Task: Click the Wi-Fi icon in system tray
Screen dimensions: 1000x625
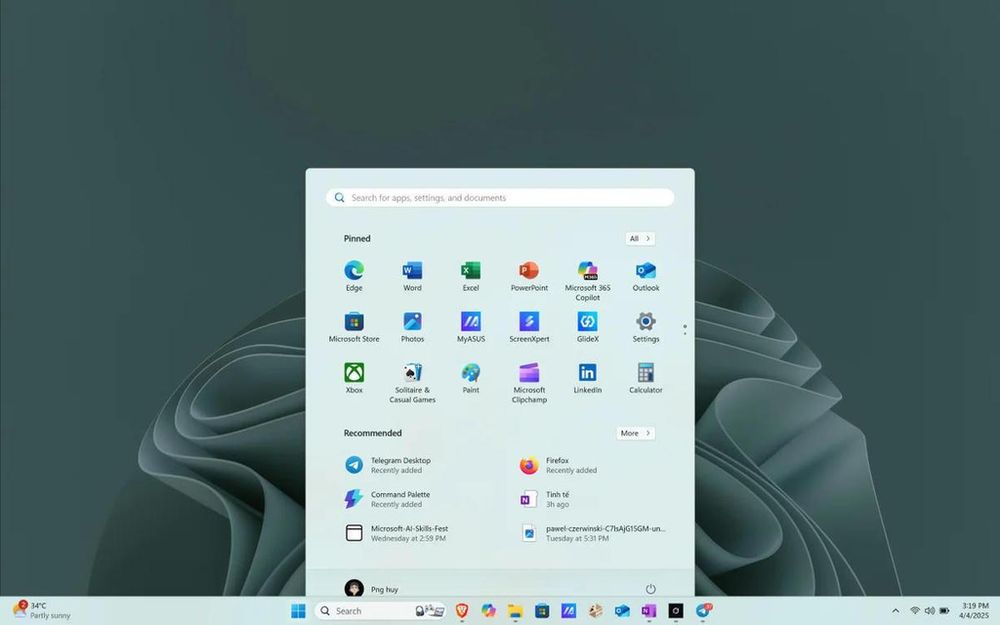Action: [x=915, y=611]
